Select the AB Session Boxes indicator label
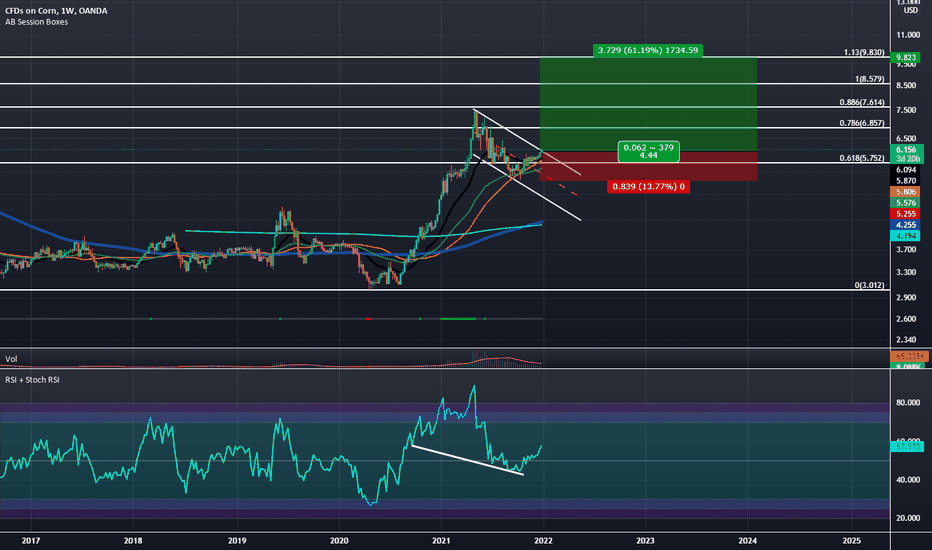 pos(36,22)
